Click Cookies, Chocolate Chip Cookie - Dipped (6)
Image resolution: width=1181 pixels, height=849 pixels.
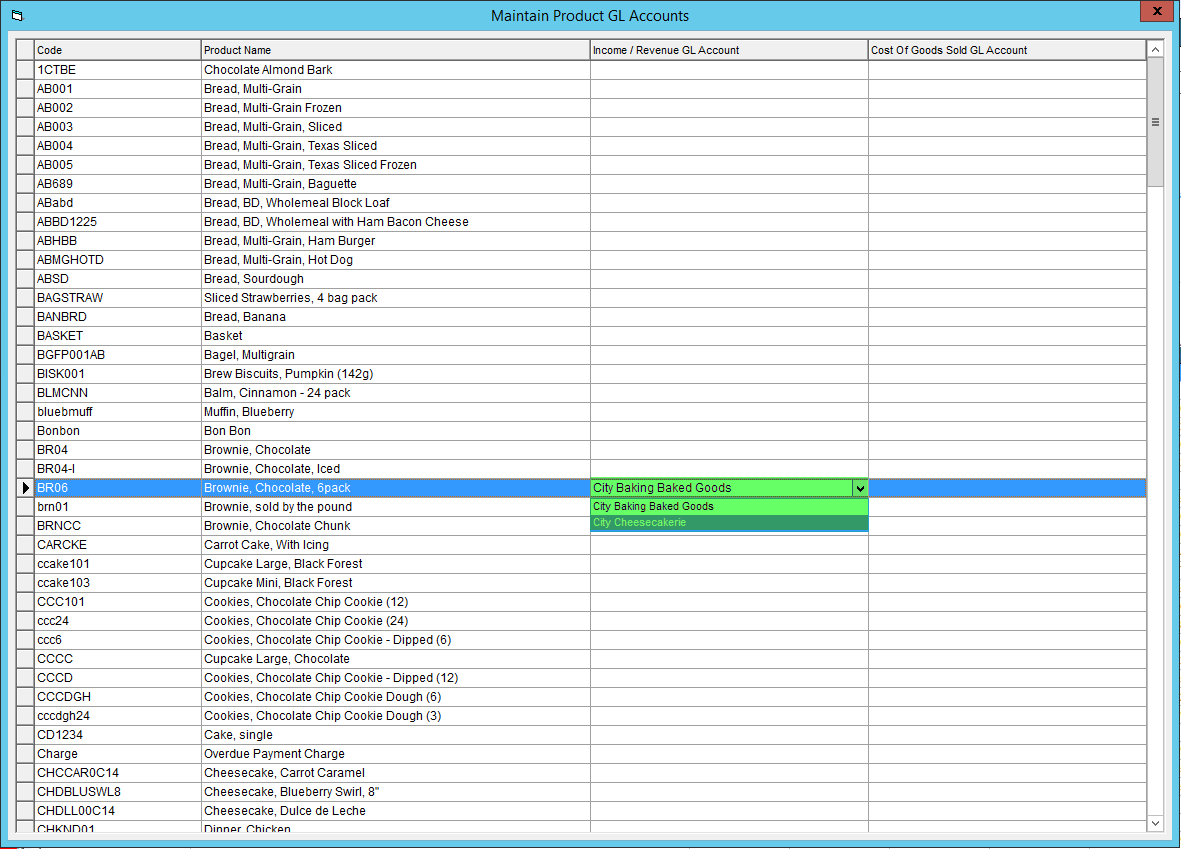[395, 640]
